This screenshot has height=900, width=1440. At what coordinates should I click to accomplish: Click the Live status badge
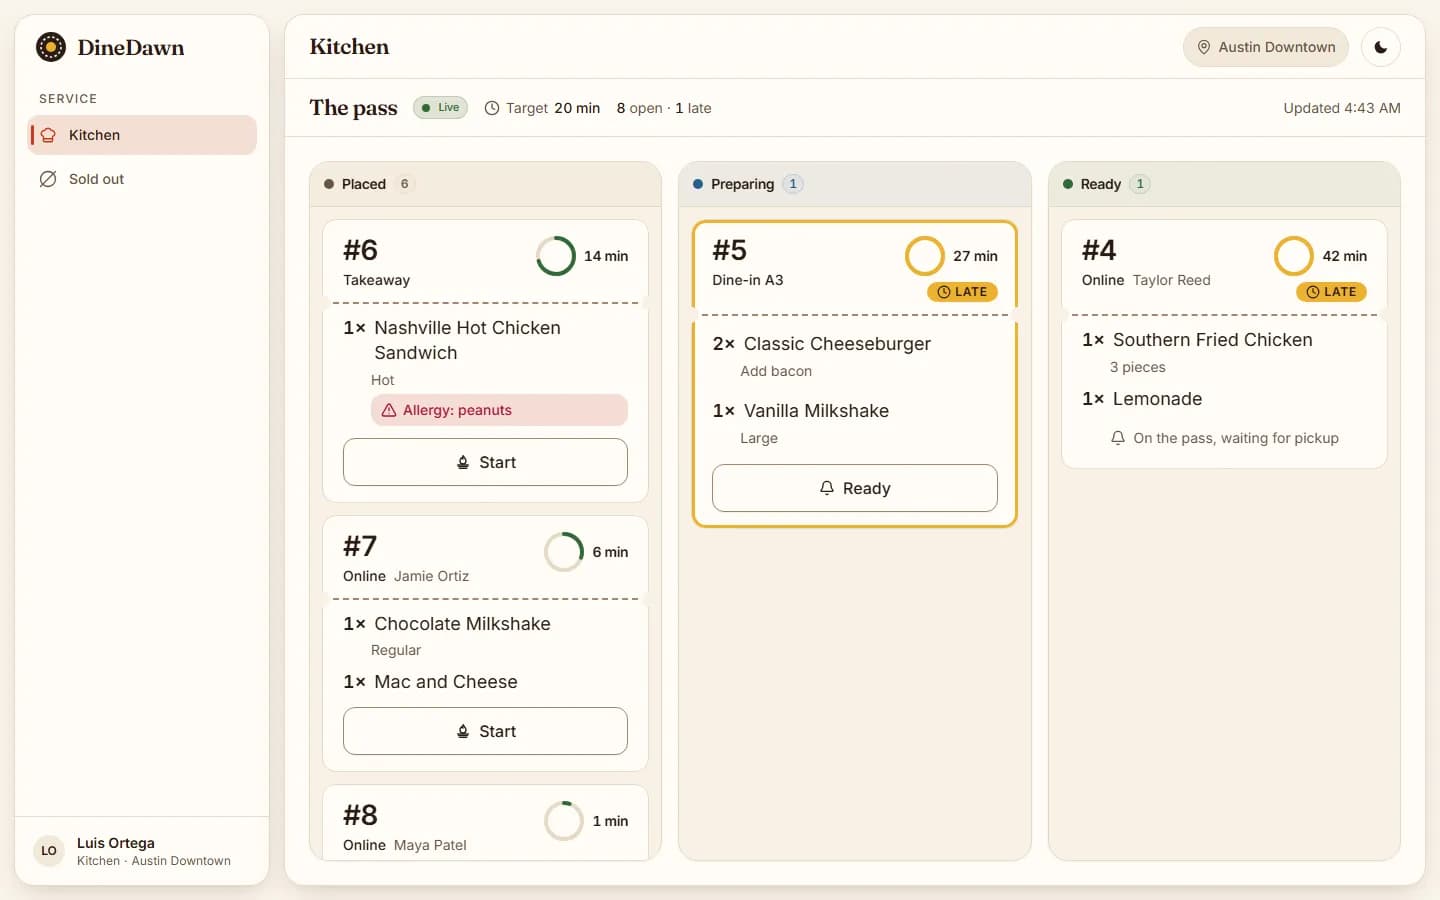tap(440, 108)
